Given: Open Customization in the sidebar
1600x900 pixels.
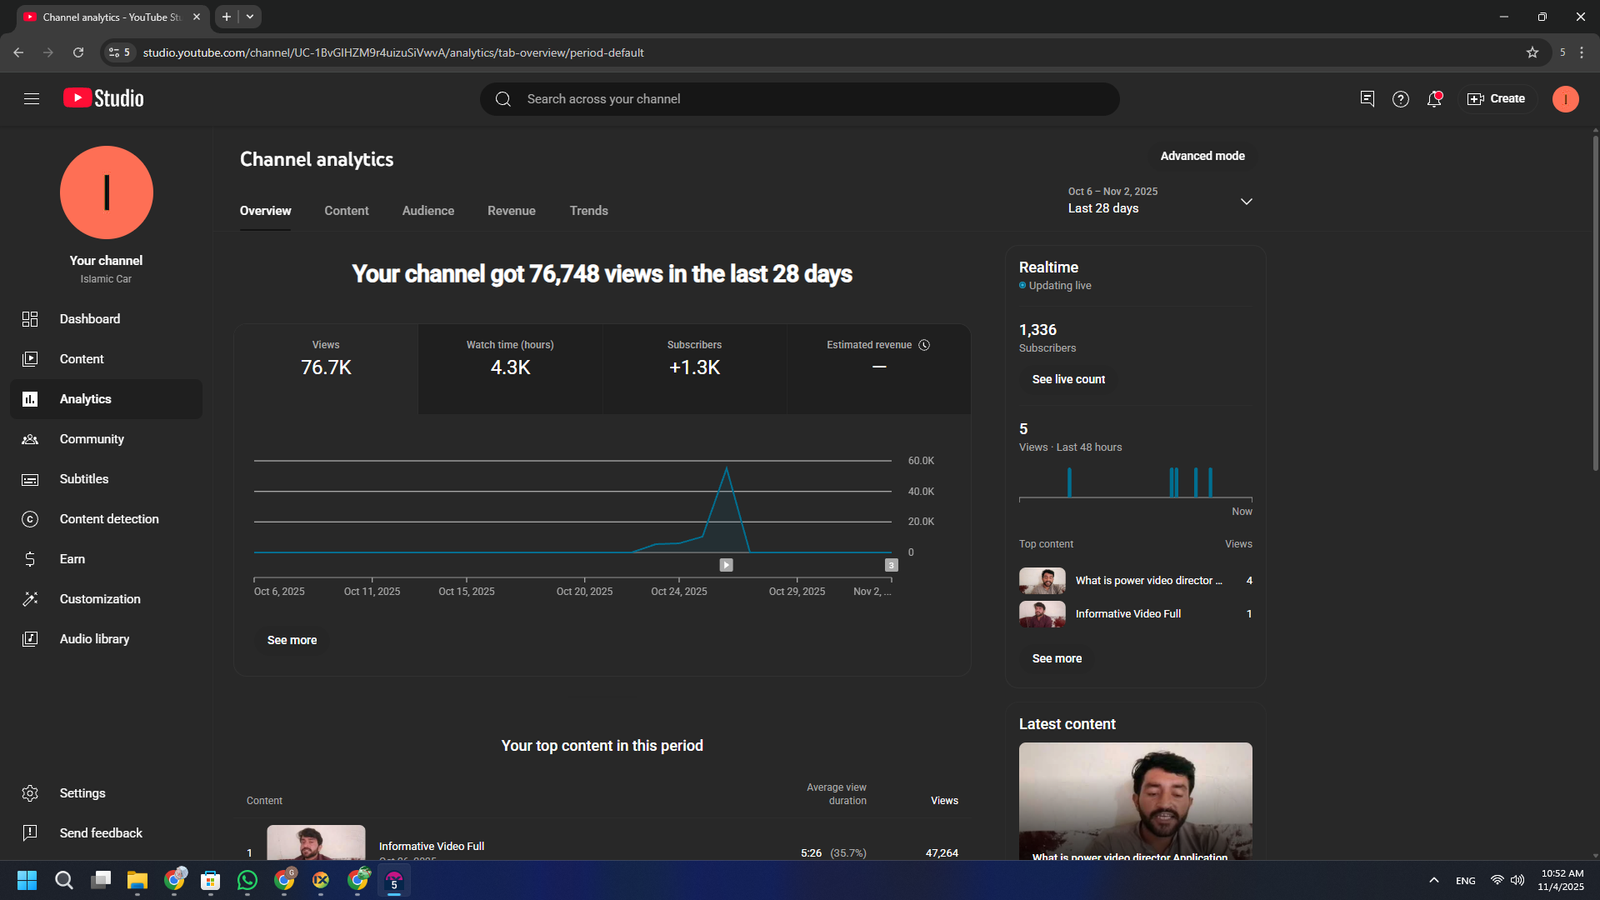Looking at the screenshot, I should click(x=99, y=599).
